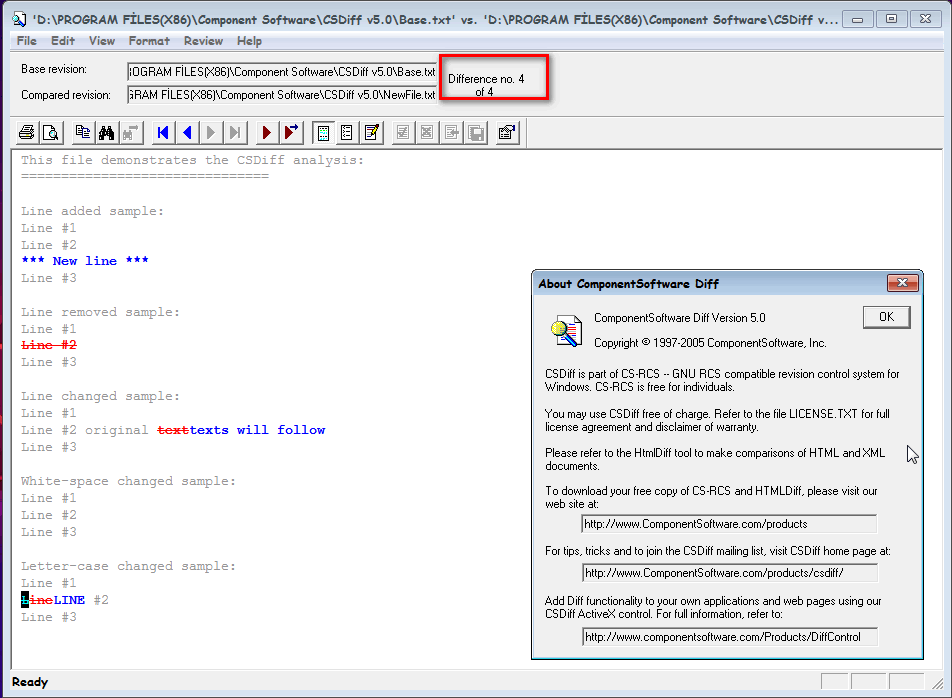Viewport: 952px width, 698px height.
Task: Jump to the first difference
Action: point(163,132)
